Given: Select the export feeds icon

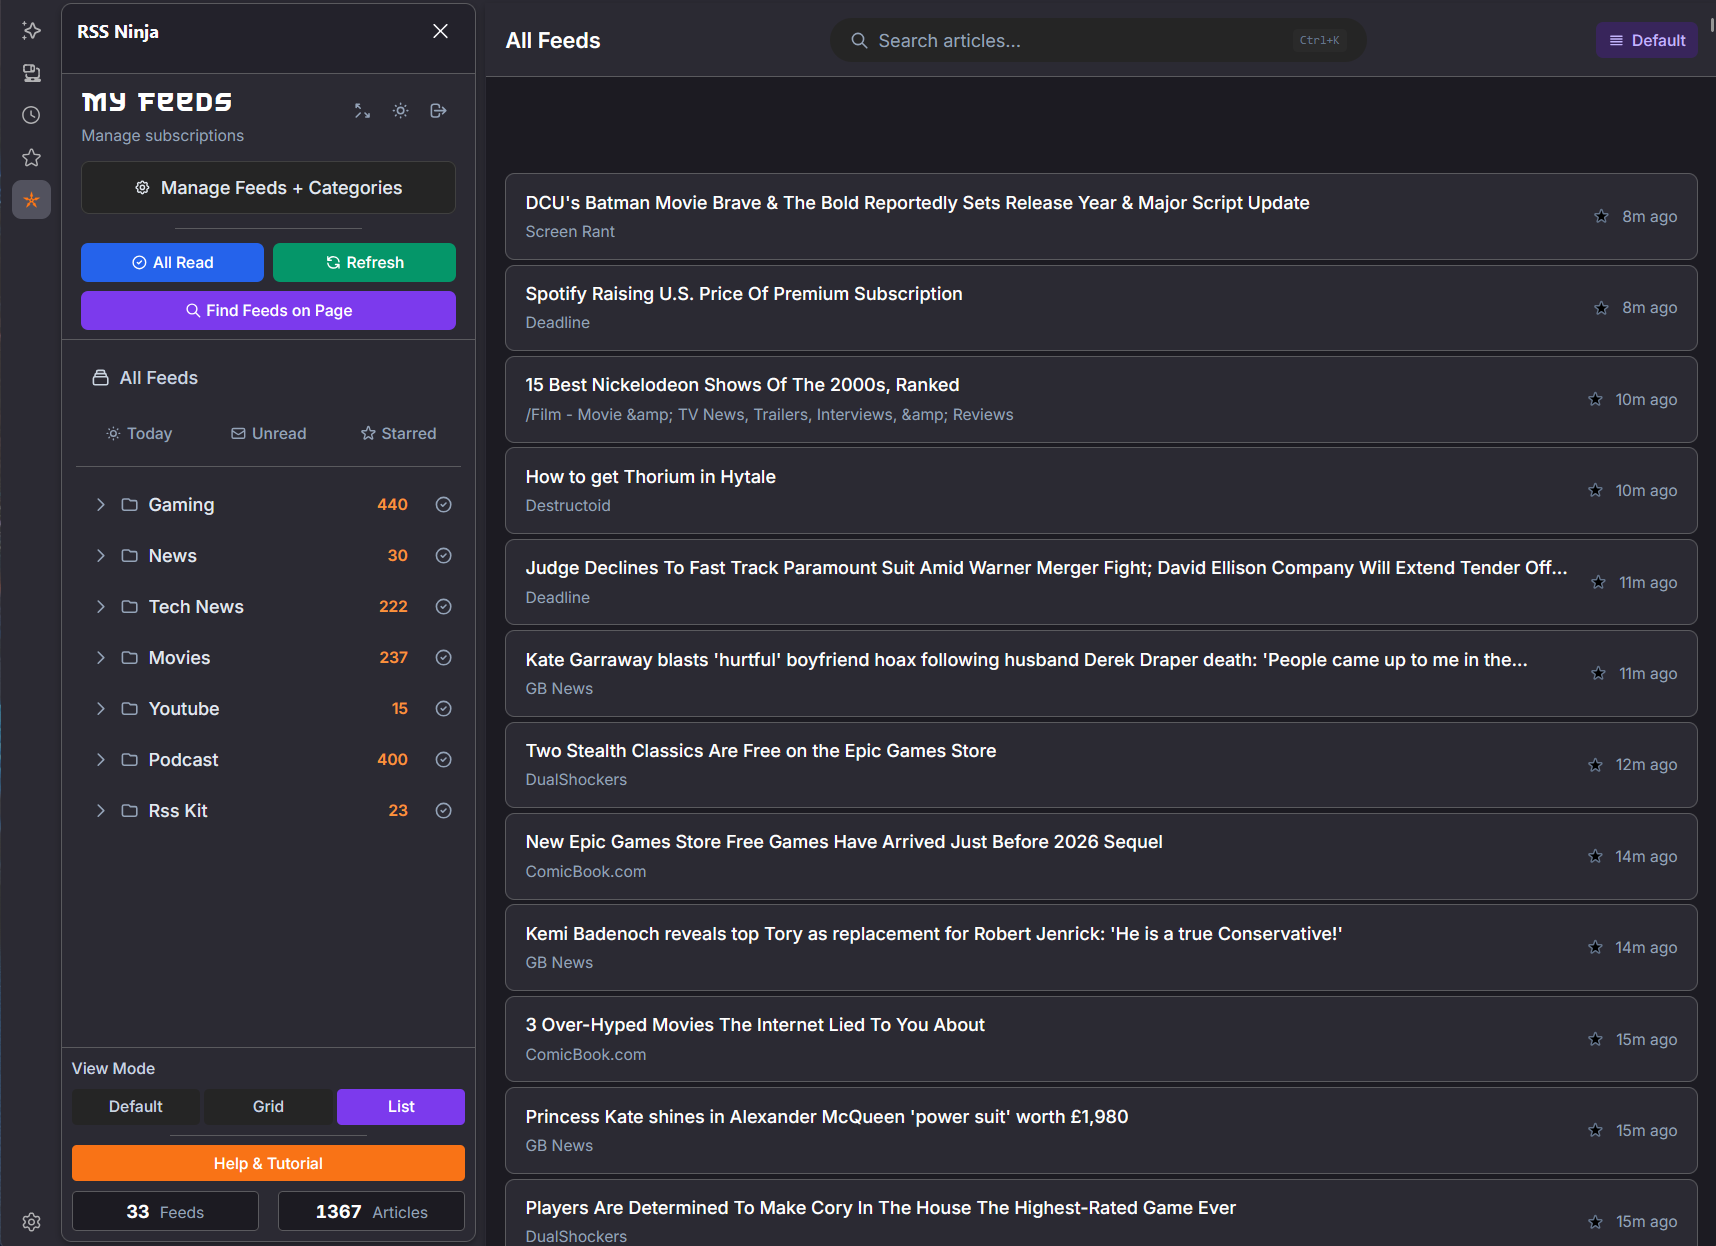Looking at the screenshot, I should (x=438, y=110).
